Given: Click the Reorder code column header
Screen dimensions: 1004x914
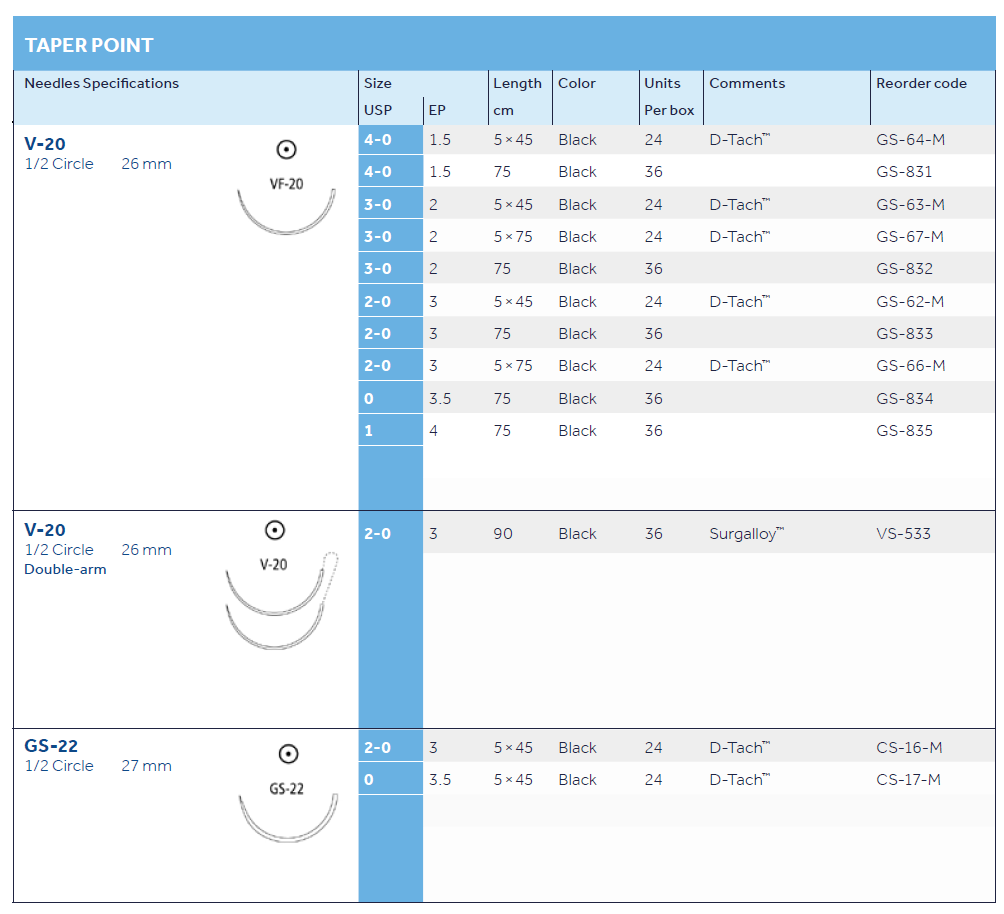Looking at the screenshot, I should pyautogui.click(x=921, y=83).
